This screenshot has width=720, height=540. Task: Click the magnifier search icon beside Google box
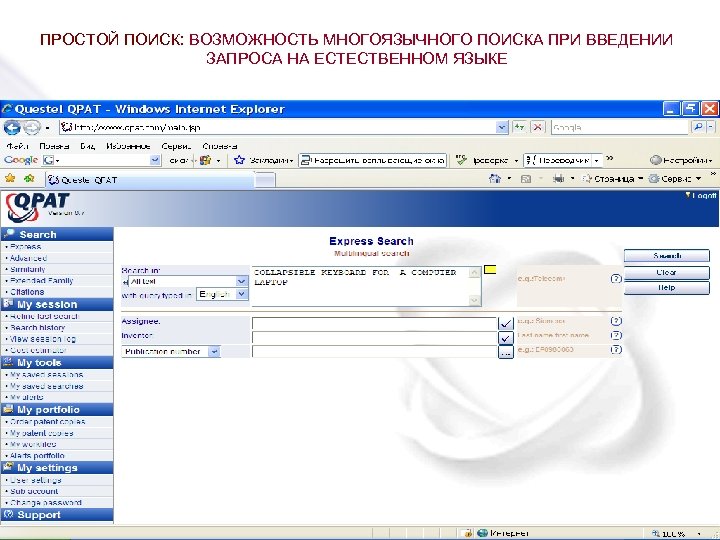tap(698, 127)
